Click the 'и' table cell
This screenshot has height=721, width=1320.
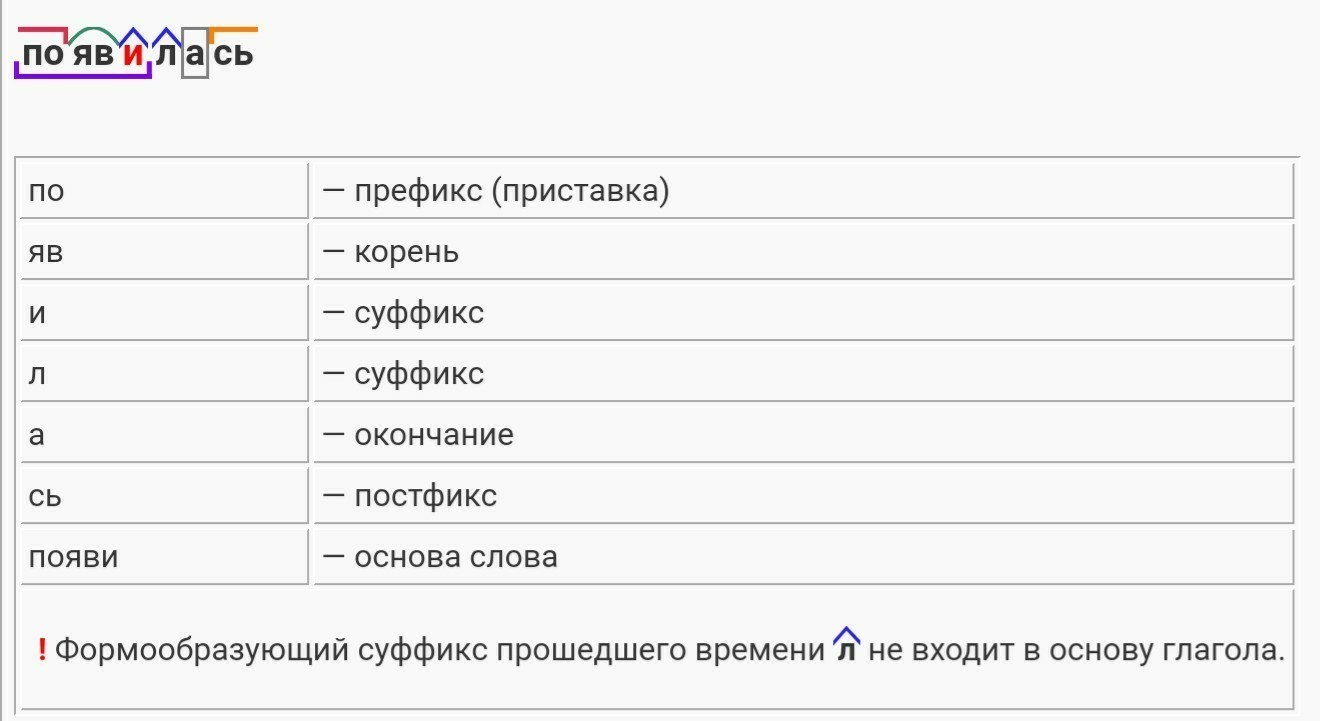click(164, 312)
